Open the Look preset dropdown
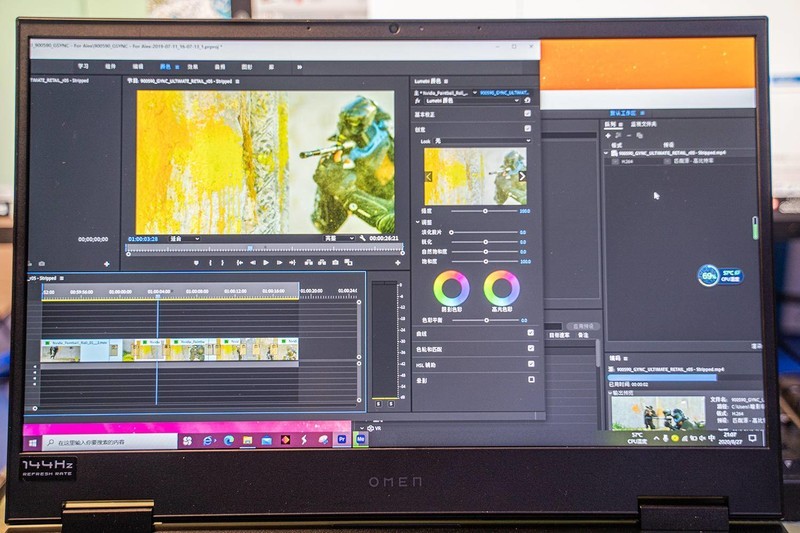This screenshot has height=533, width=800. (482, 141)
